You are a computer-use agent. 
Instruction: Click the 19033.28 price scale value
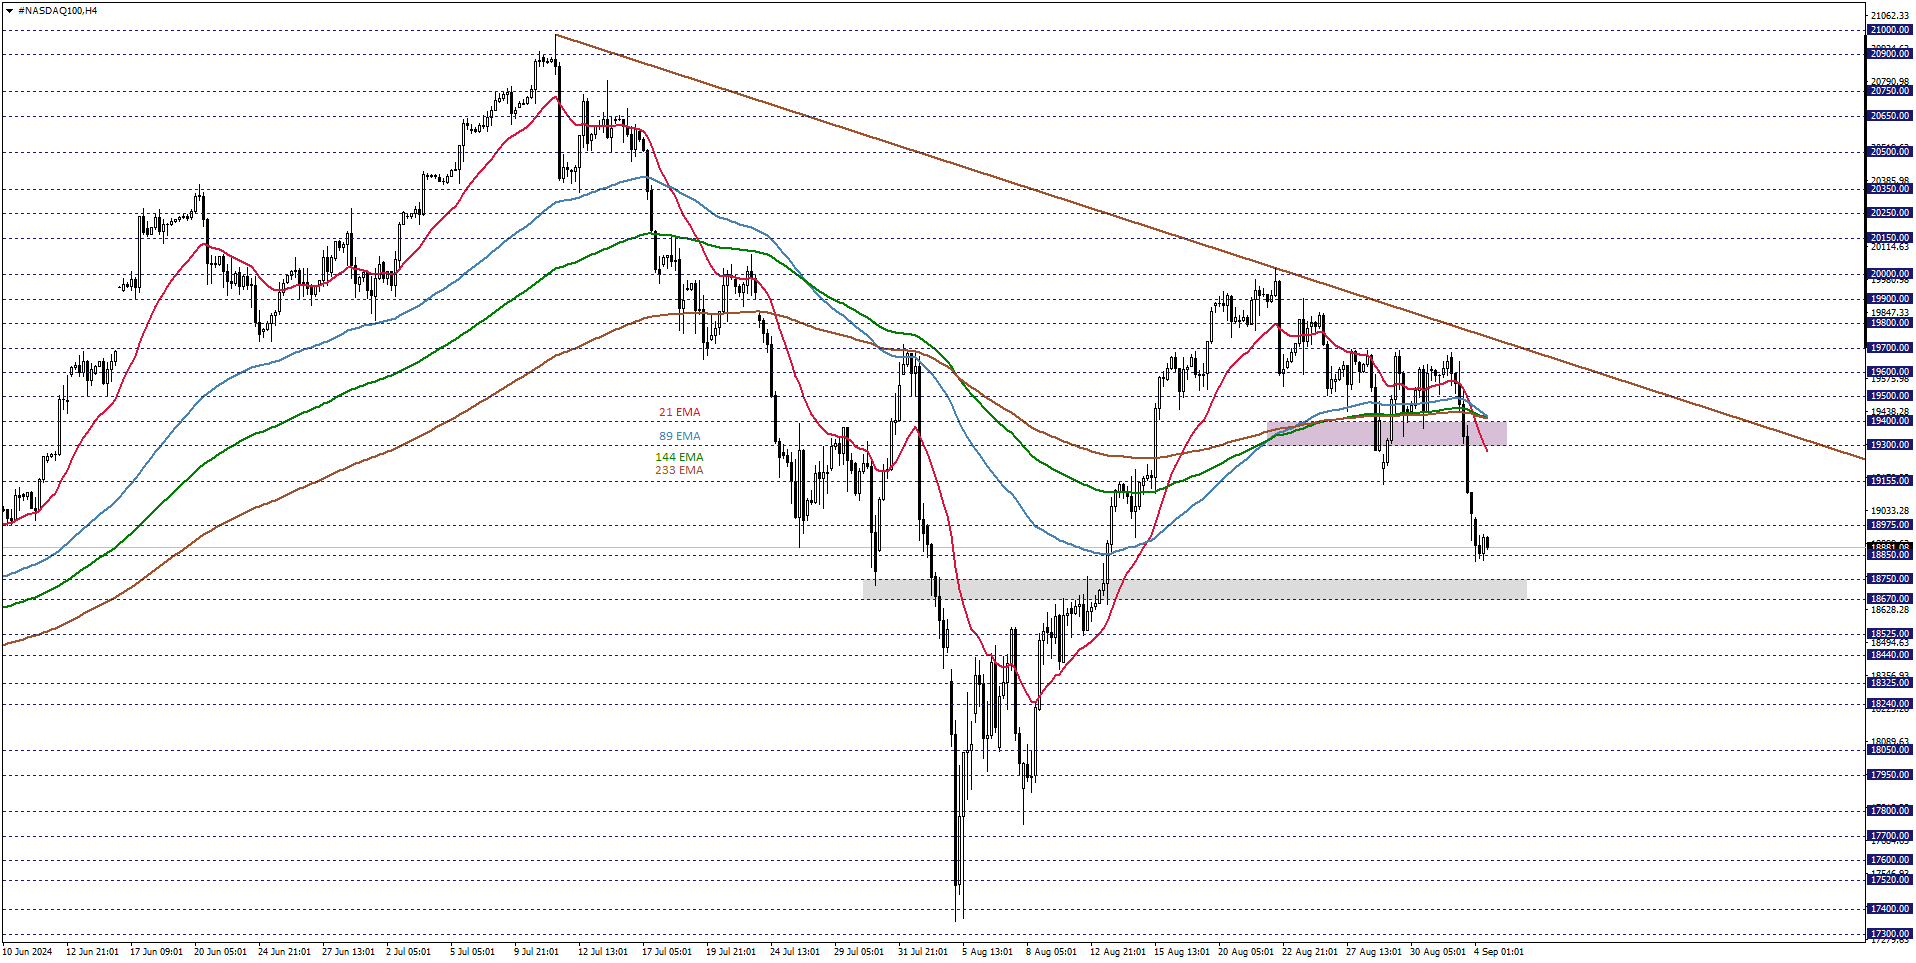click(1890, 510)
